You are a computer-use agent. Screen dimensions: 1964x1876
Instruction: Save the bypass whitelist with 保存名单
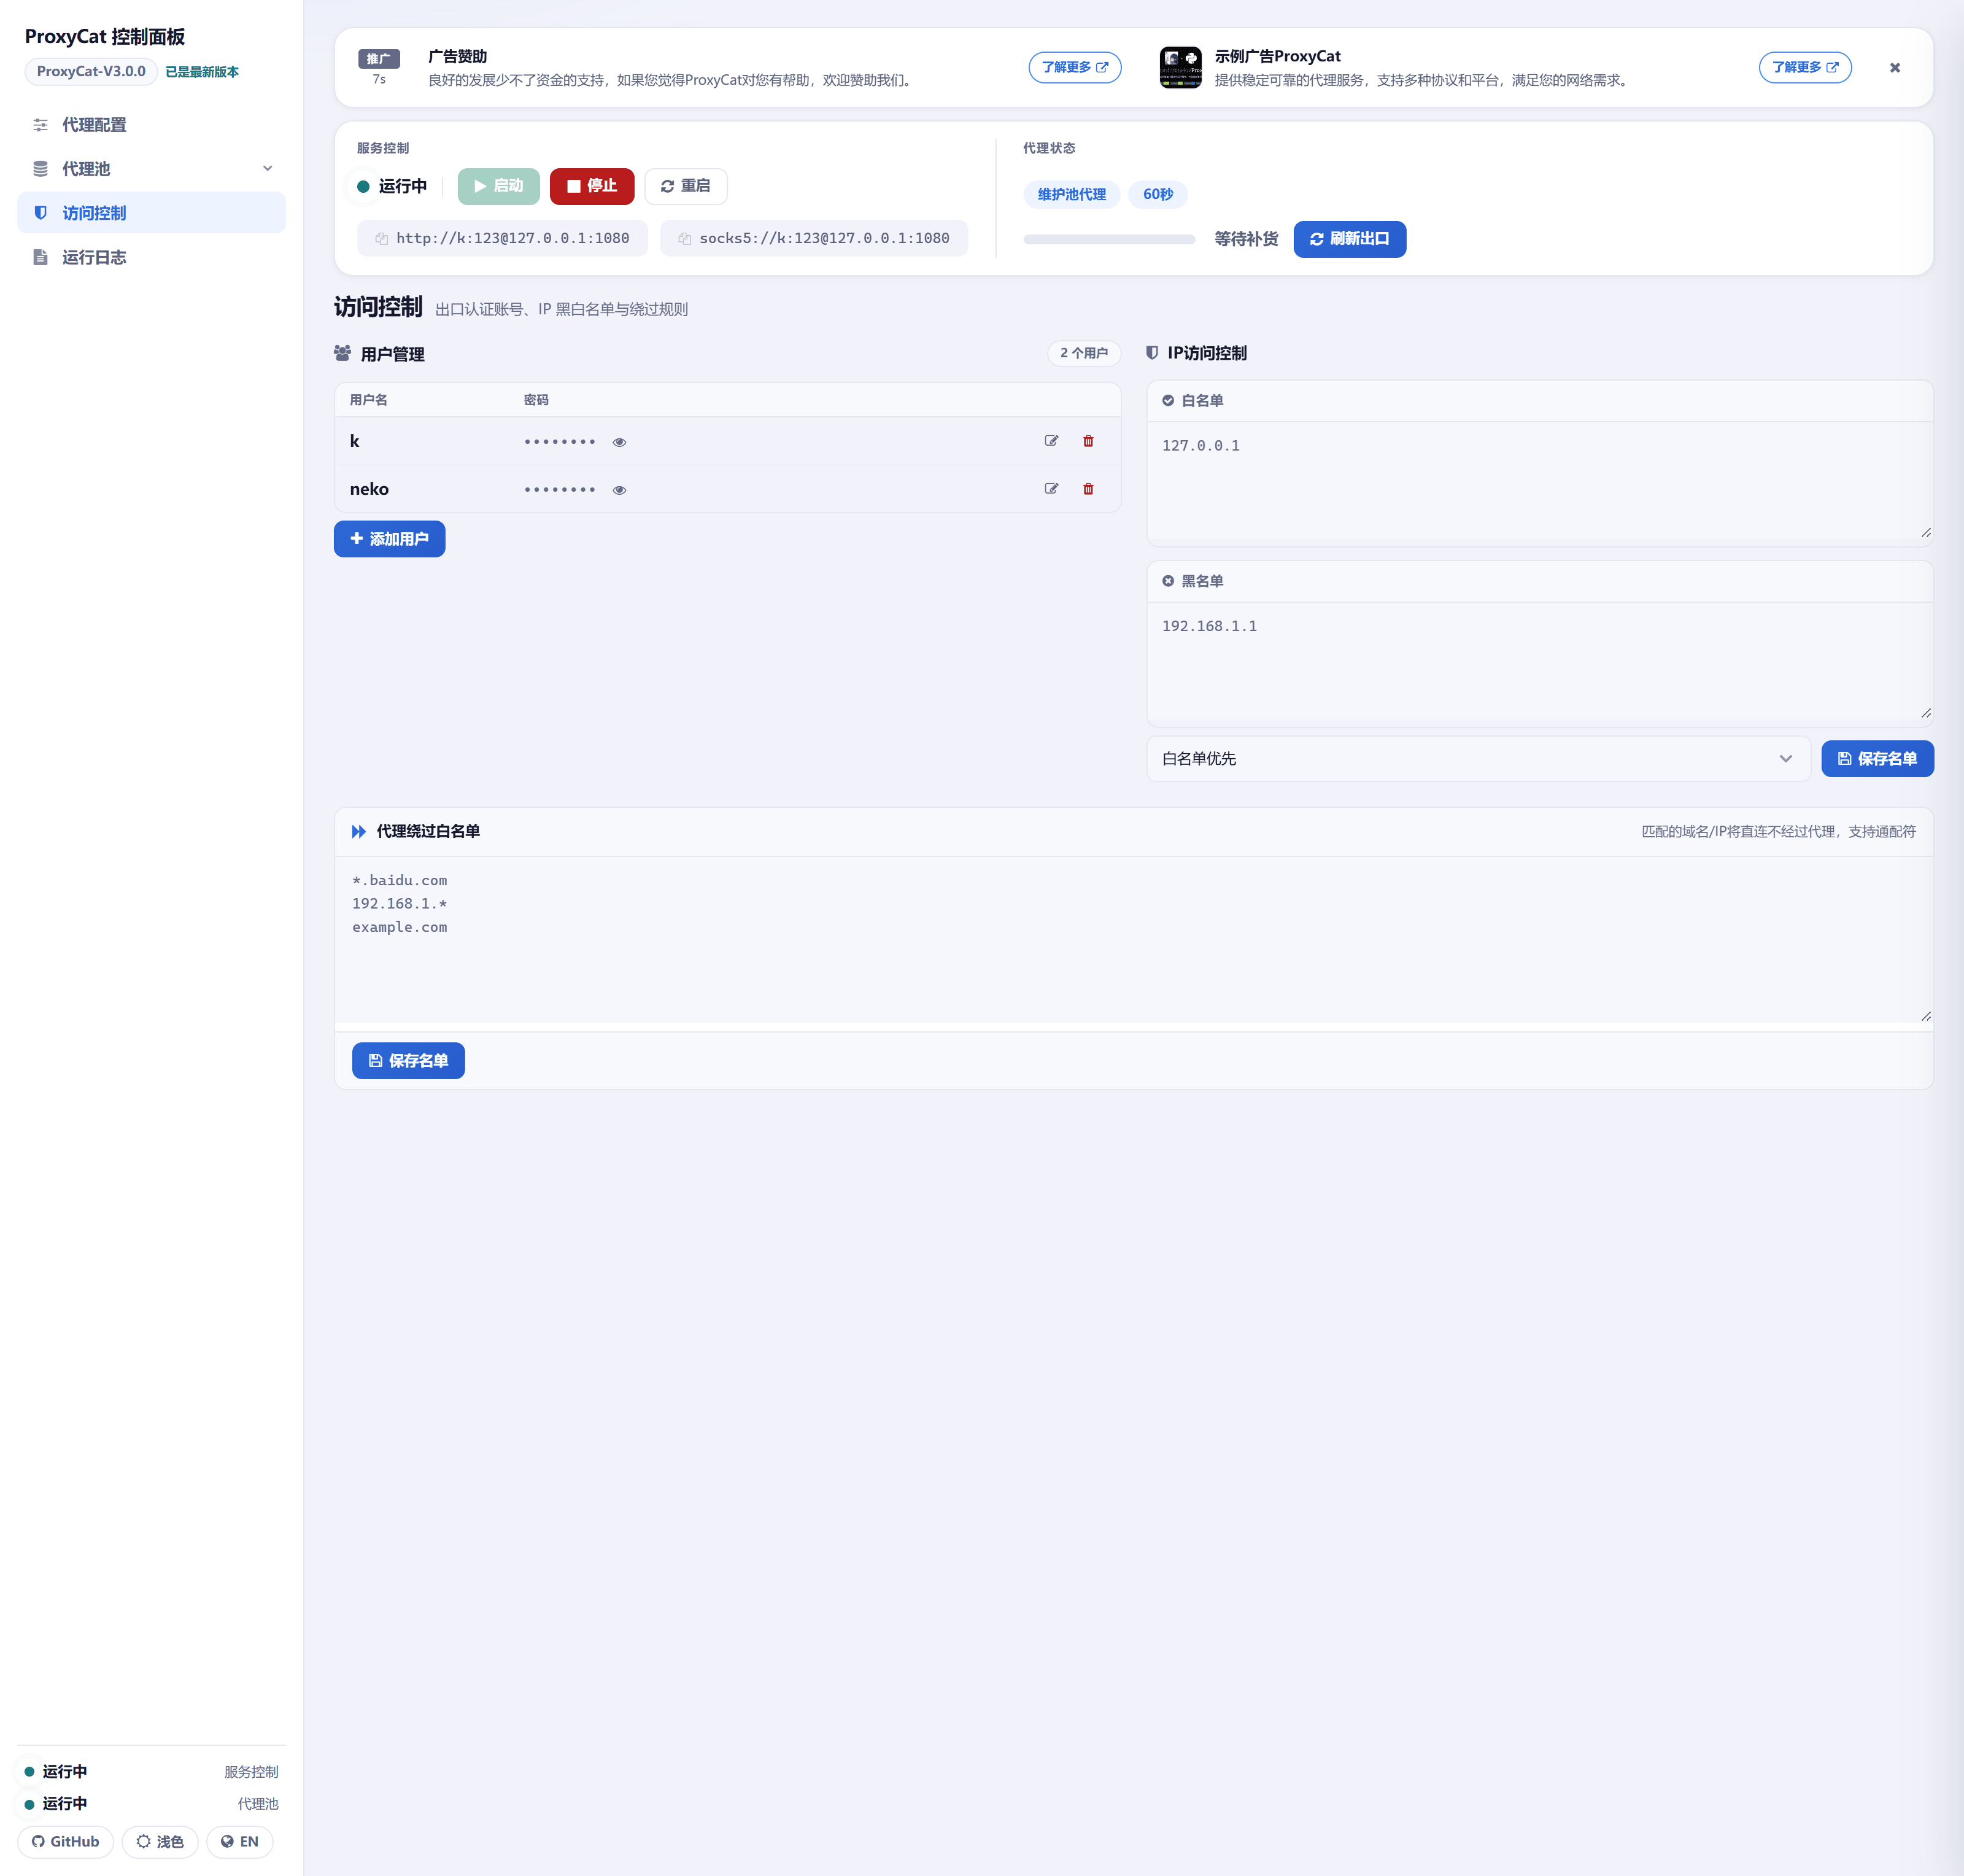[x=408, y=1061]
